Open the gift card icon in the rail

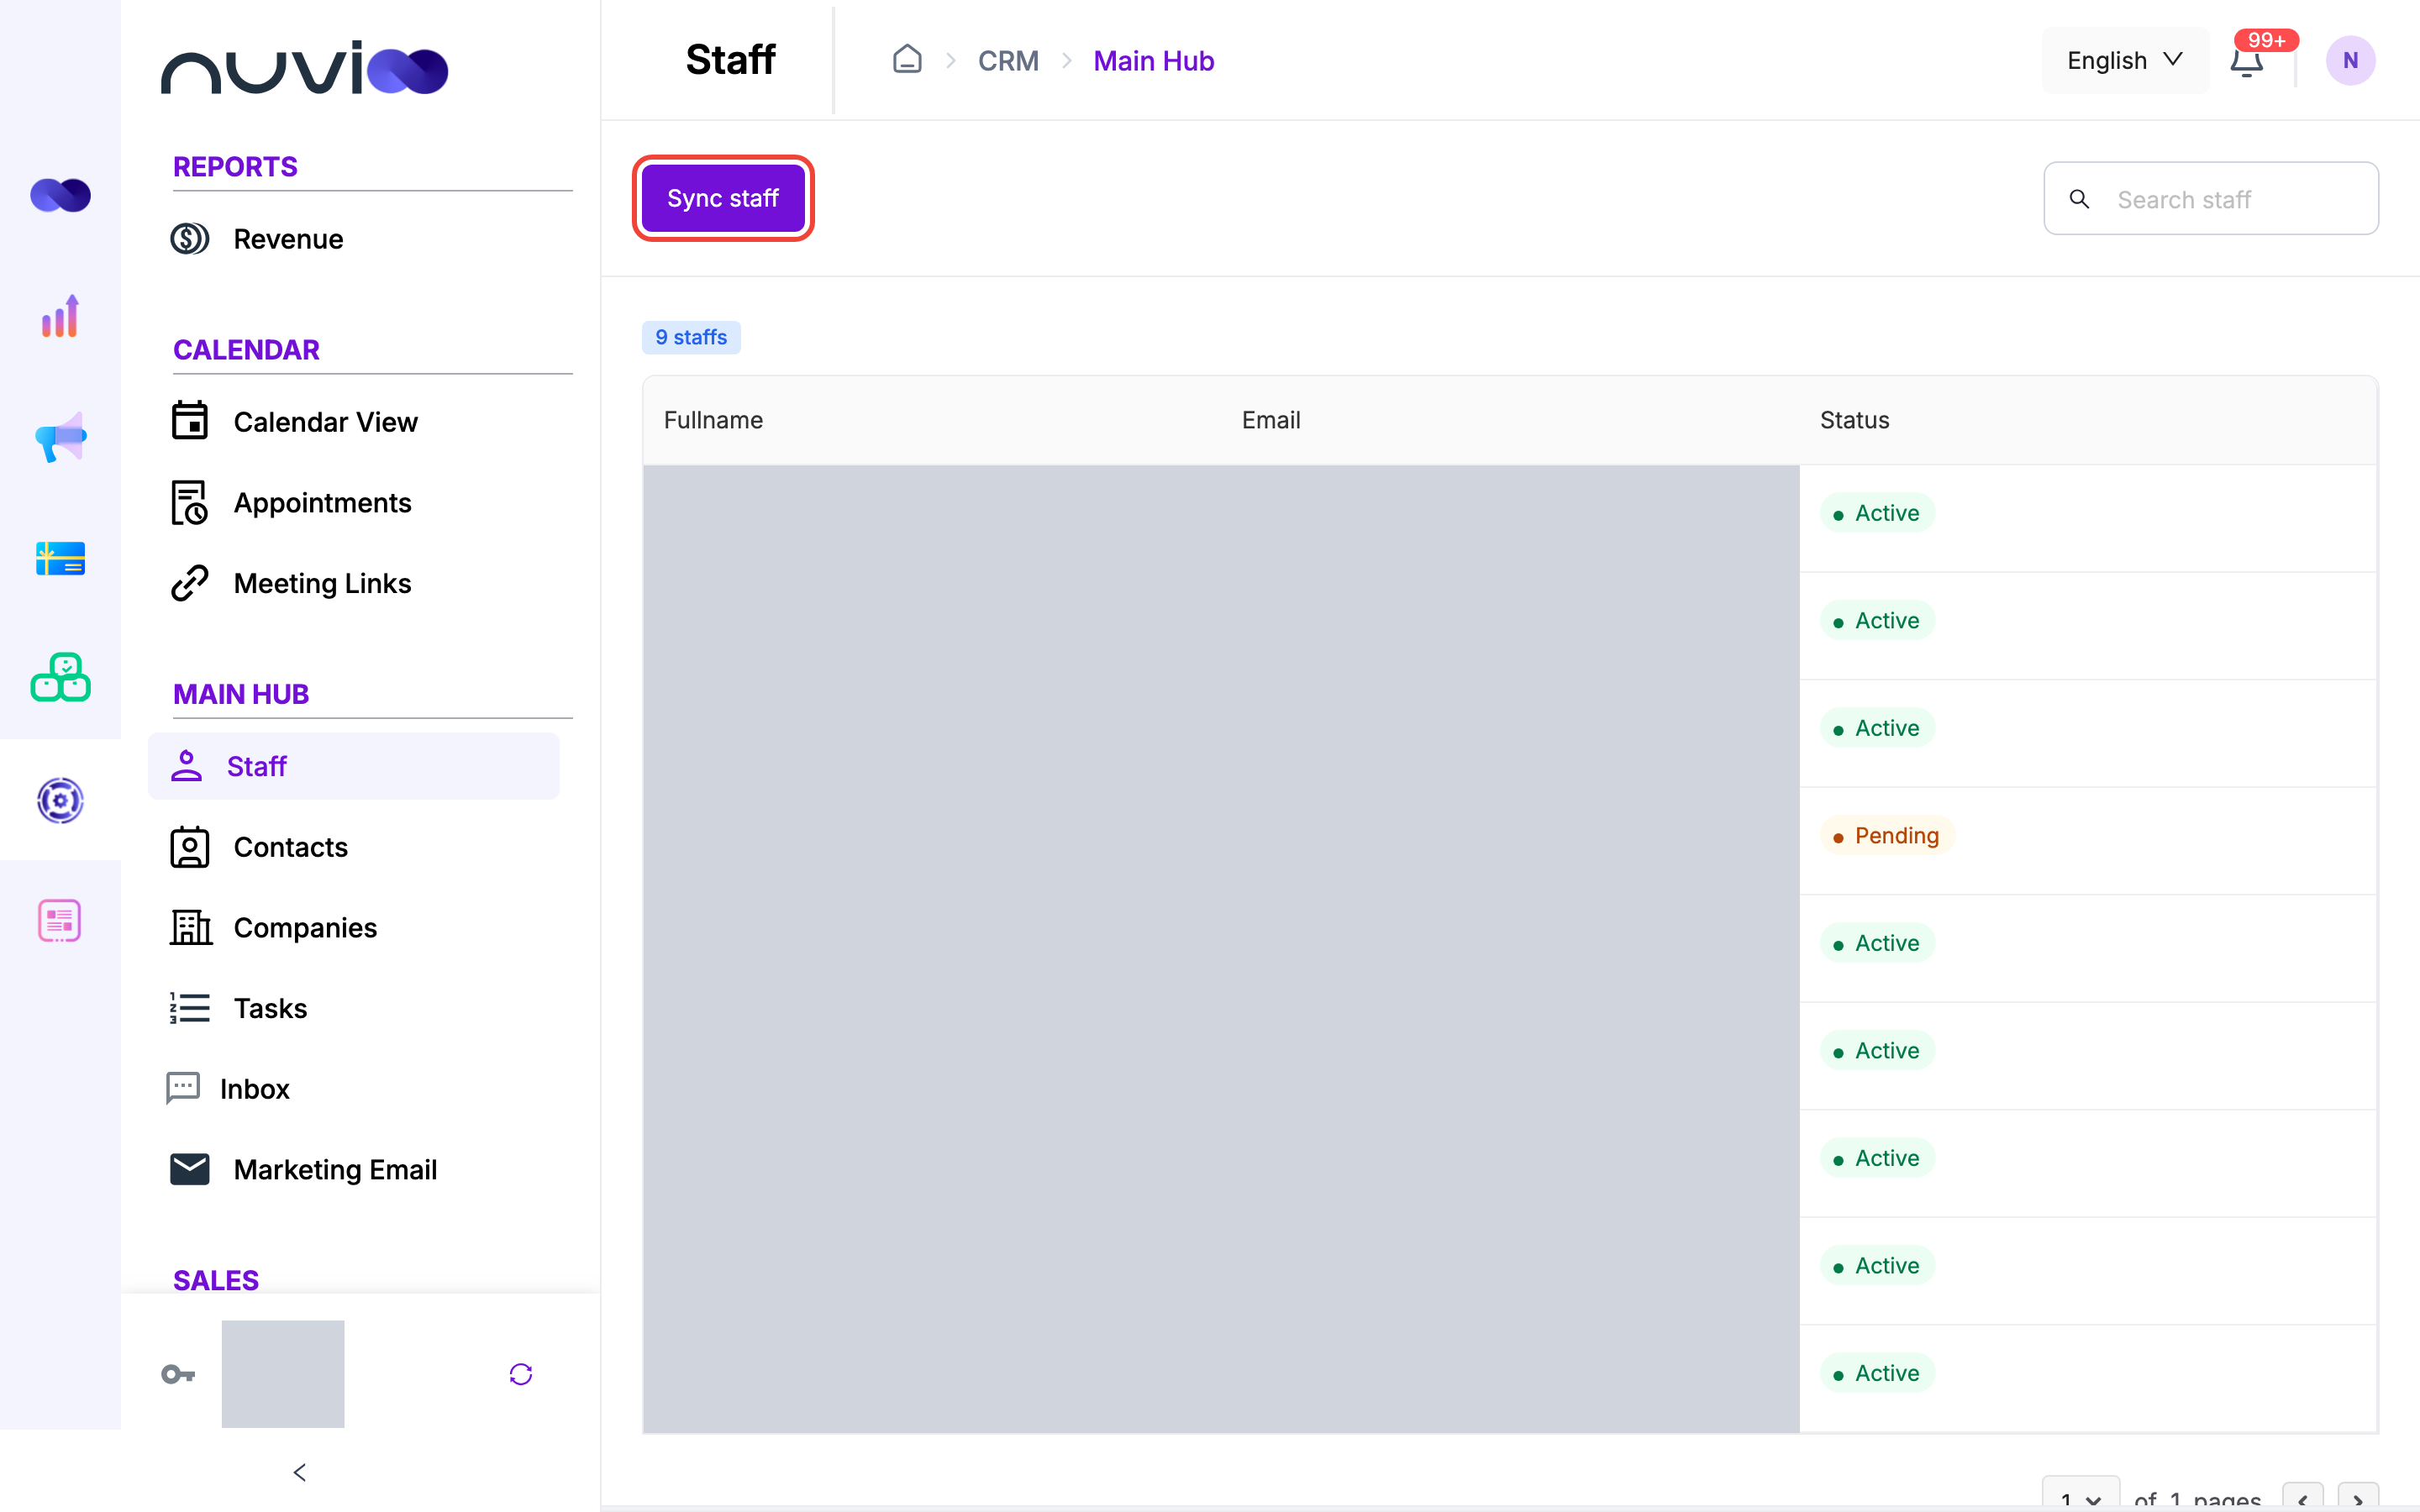click(60, 558)
